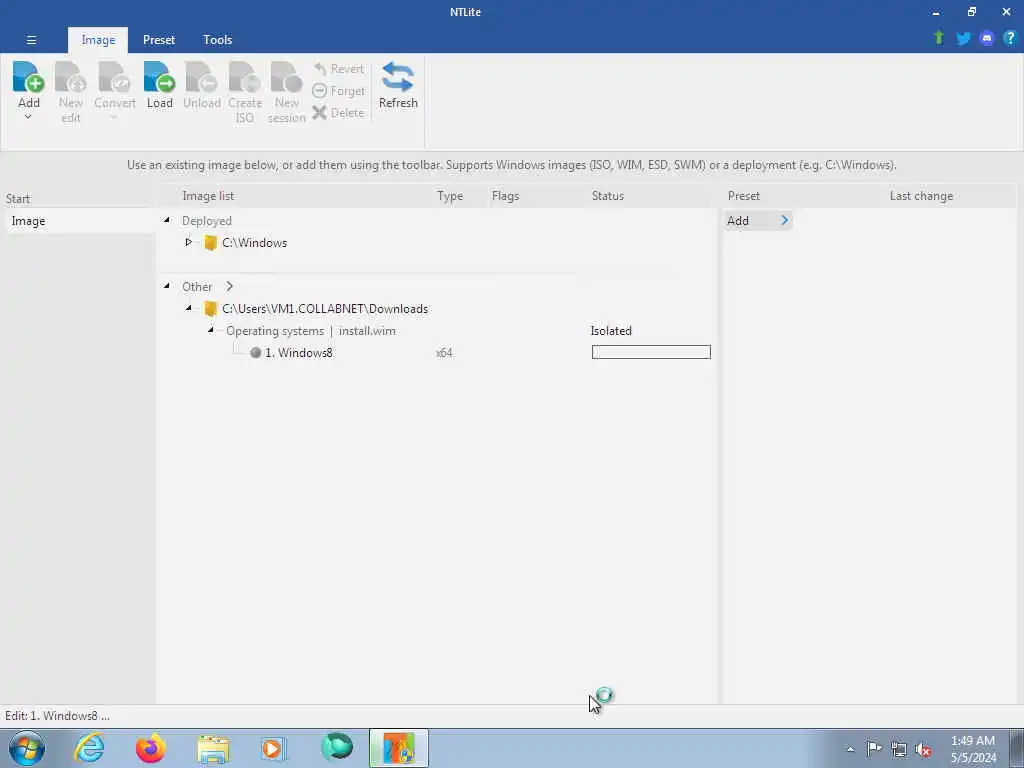Collapse the Operating systems install.wim node
This screenshot has height=768, width=1024.
point(210,330)
